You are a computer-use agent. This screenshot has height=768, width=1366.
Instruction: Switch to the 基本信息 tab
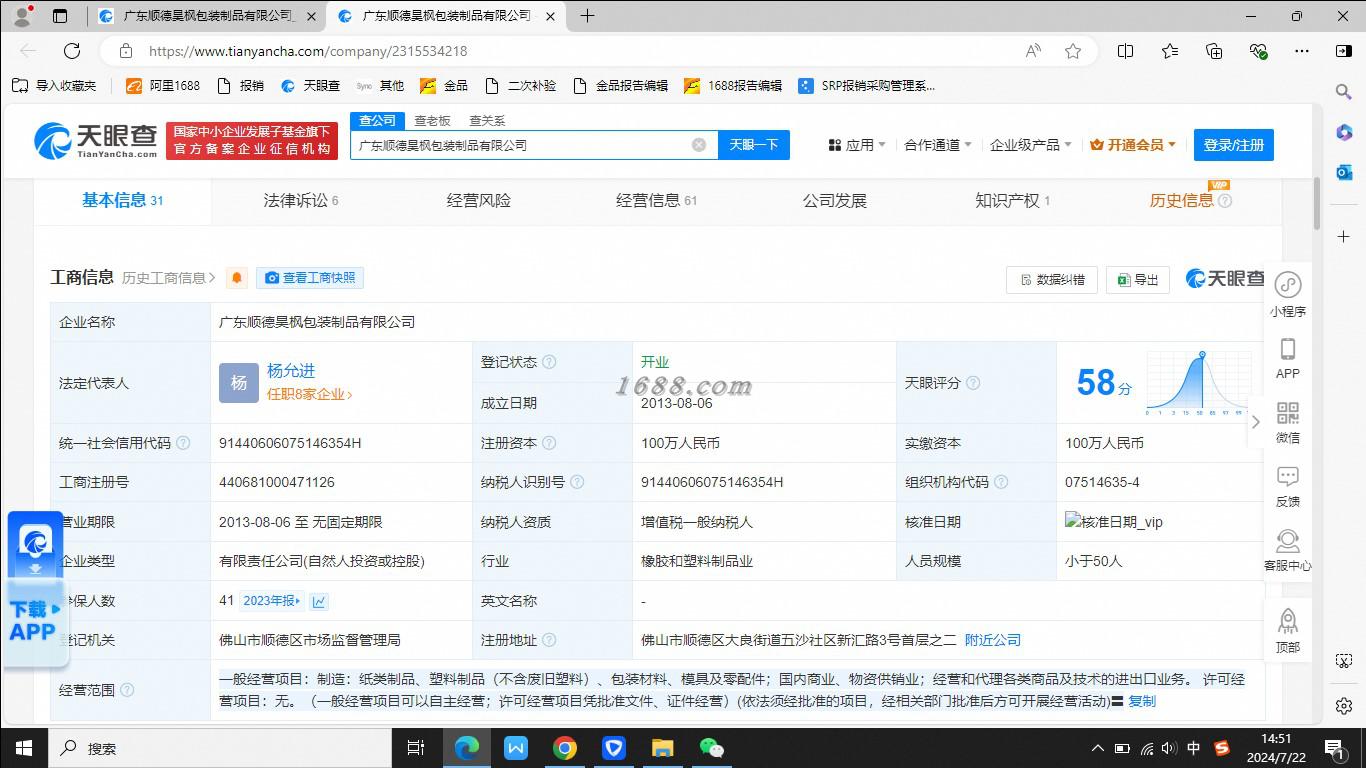tap(122, 200)
